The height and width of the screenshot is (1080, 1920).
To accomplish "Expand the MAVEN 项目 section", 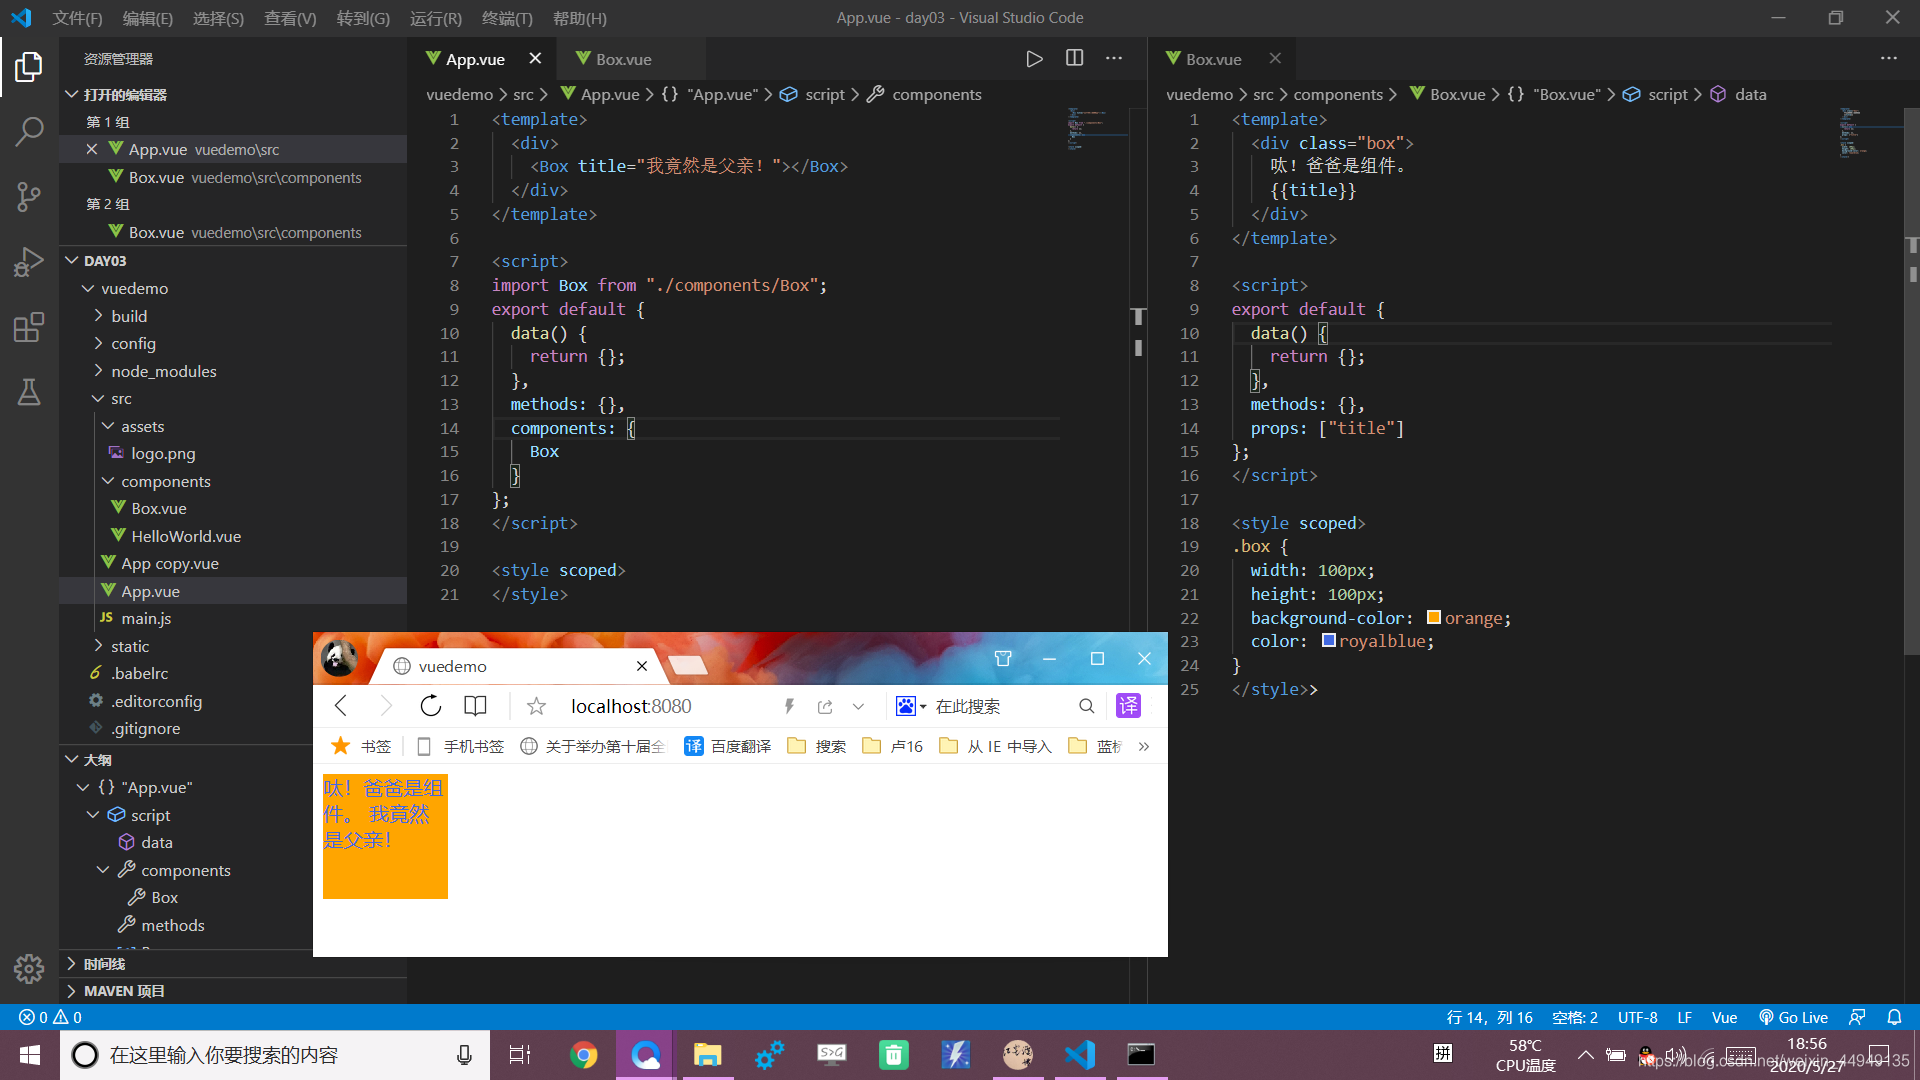I will click(x=124, y=991).
